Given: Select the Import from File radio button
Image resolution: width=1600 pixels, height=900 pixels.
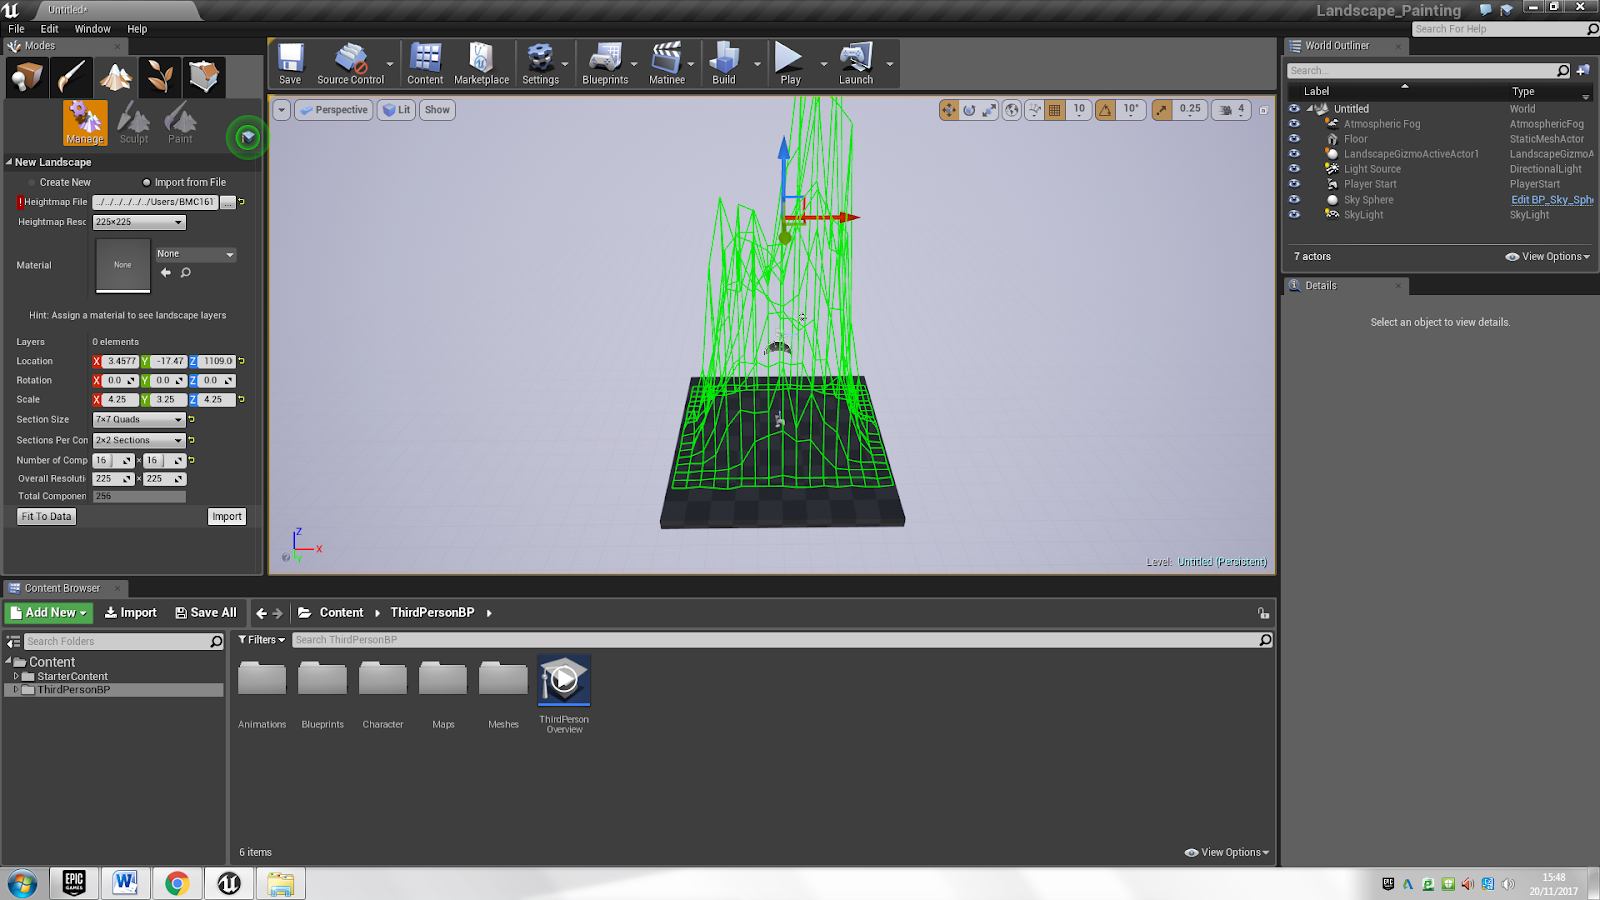Looking at the screenshot, I should [x=184, y=182].
